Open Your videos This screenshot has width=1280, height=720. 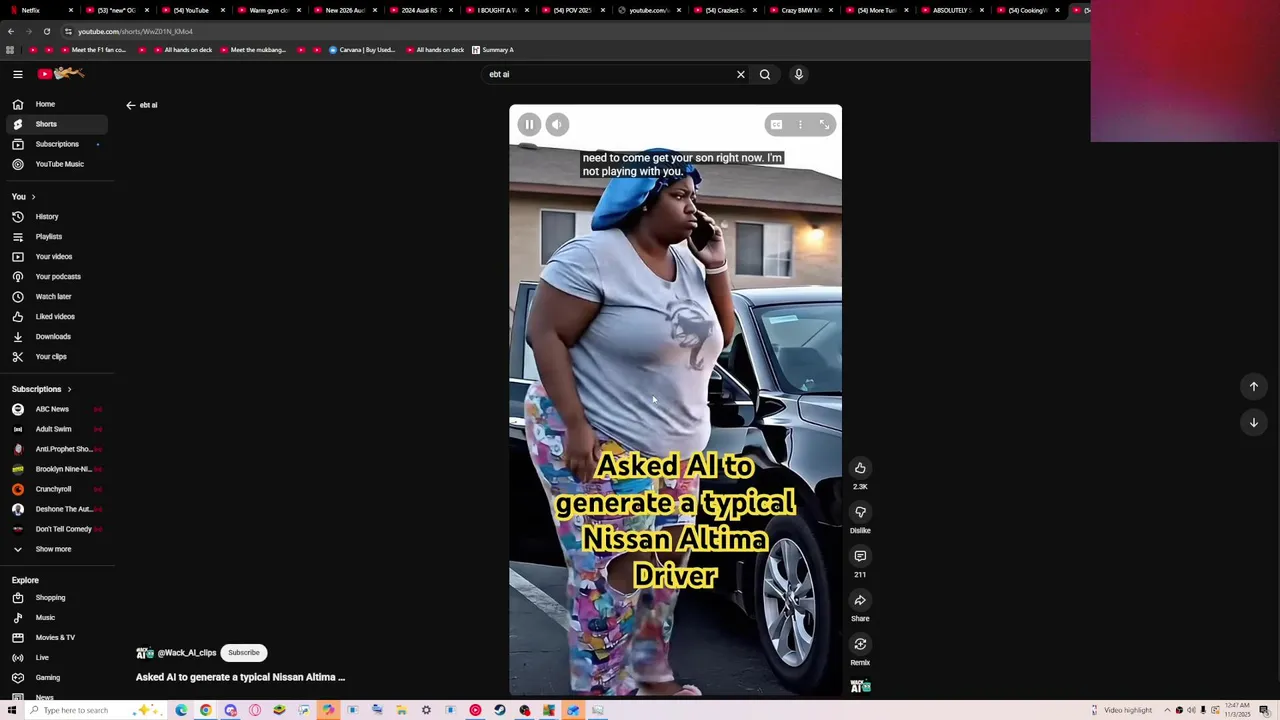pyautogui.click(x=57, y=256)
